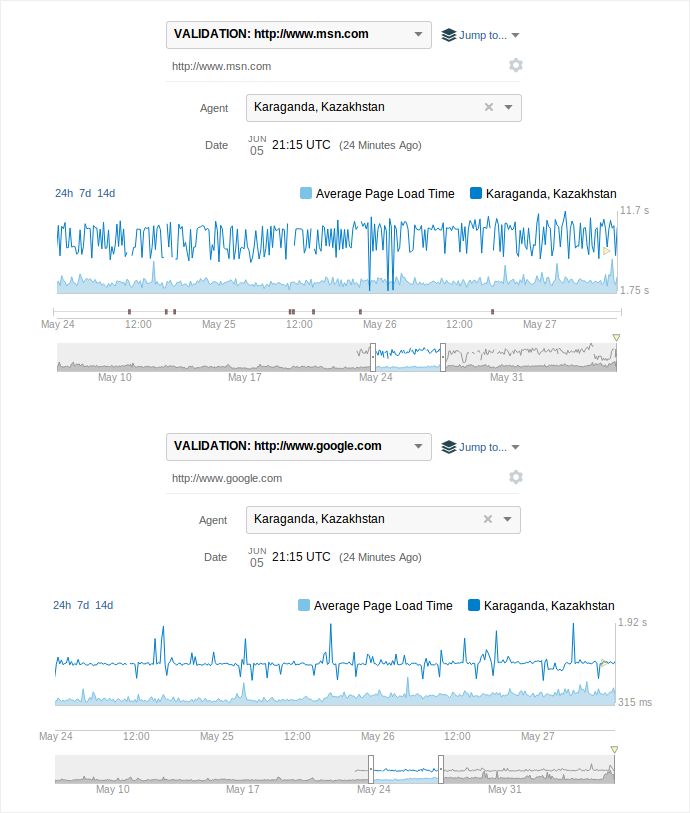This screenshot has height=813, width=690.
Task: Toggle Karaganda, Kazakhstan series in msn.com chart
Action: (x=476, y=194)
